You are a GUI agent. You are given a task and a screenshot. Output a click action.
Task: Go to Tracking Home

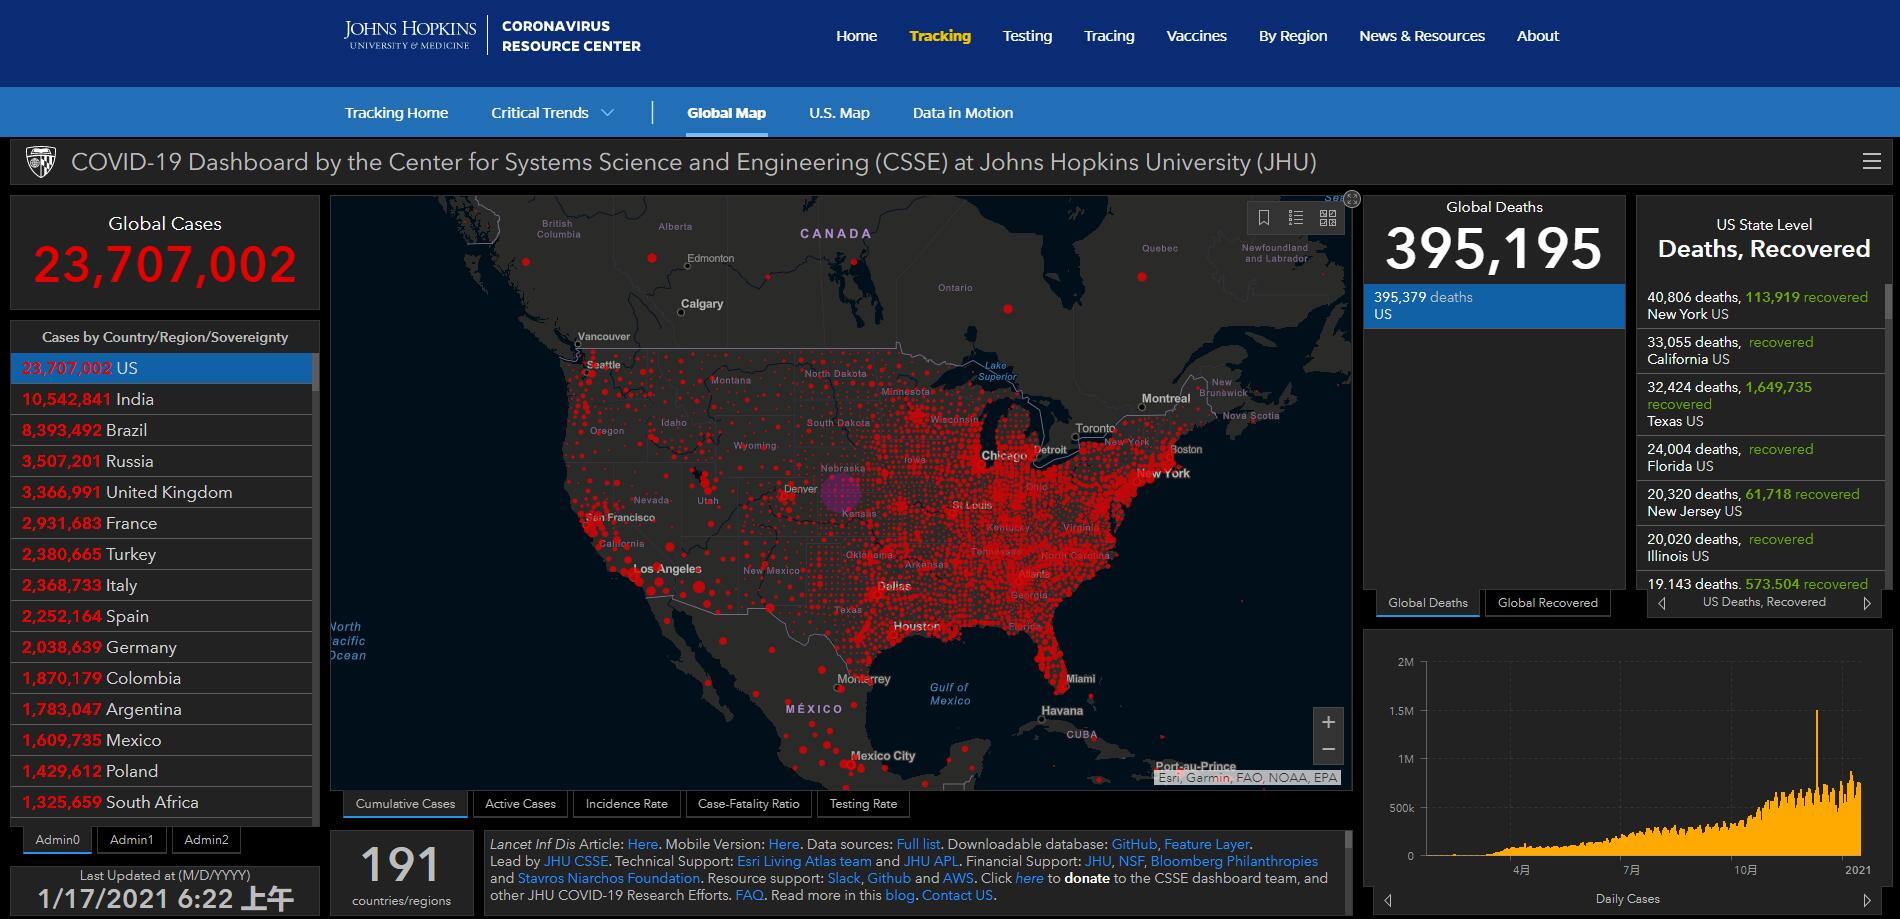click(396, 113)
